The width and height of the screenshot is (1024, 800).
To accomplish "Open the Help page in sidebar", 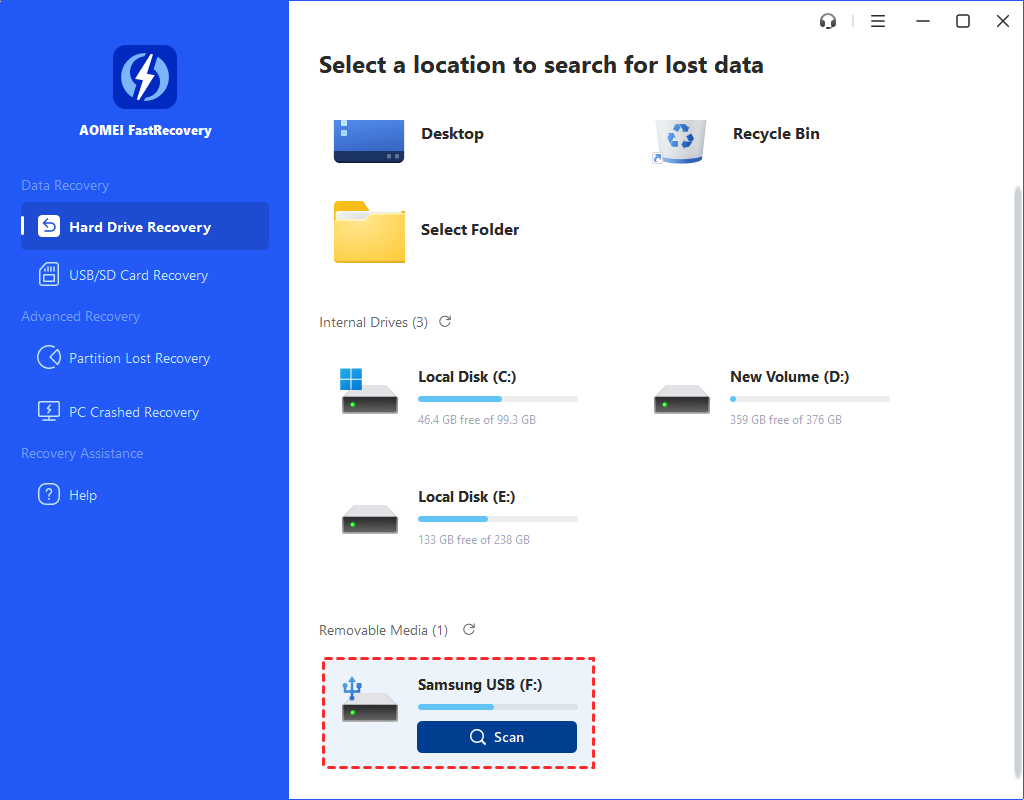I will pos(83,495).
